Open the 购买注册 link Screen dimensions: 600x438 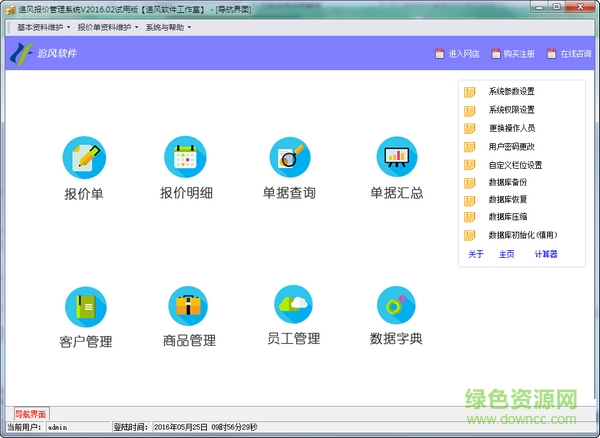coord(519,54)
